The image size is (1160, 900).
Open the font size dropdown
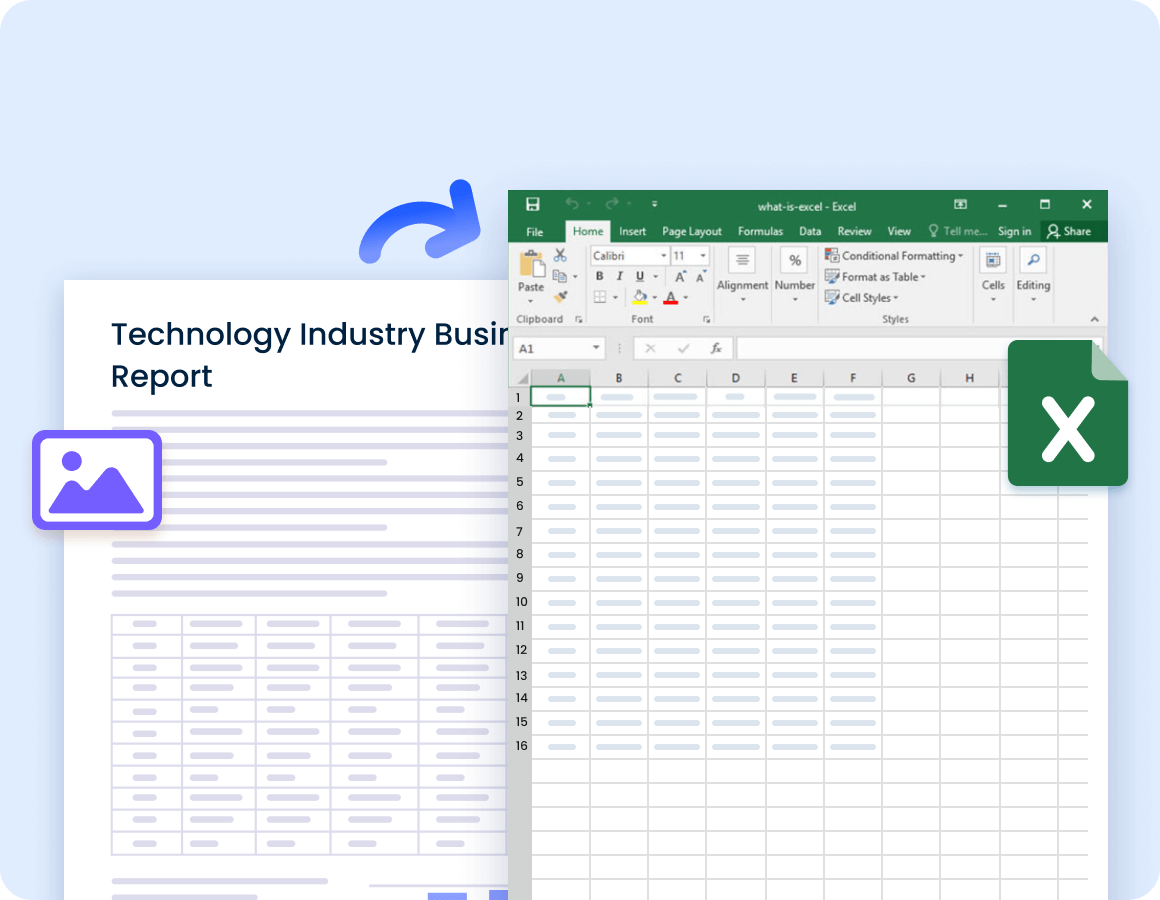click(703, 256)
